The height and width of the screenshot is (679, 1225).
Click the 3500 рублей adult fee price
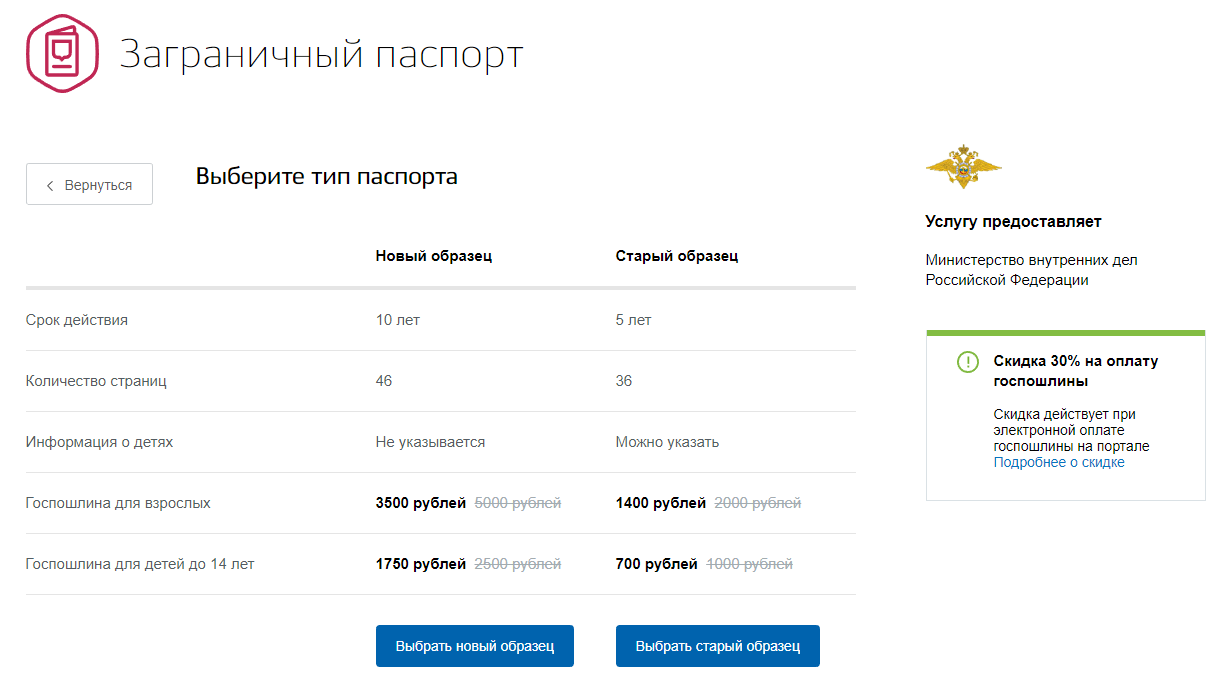(420, 503)
